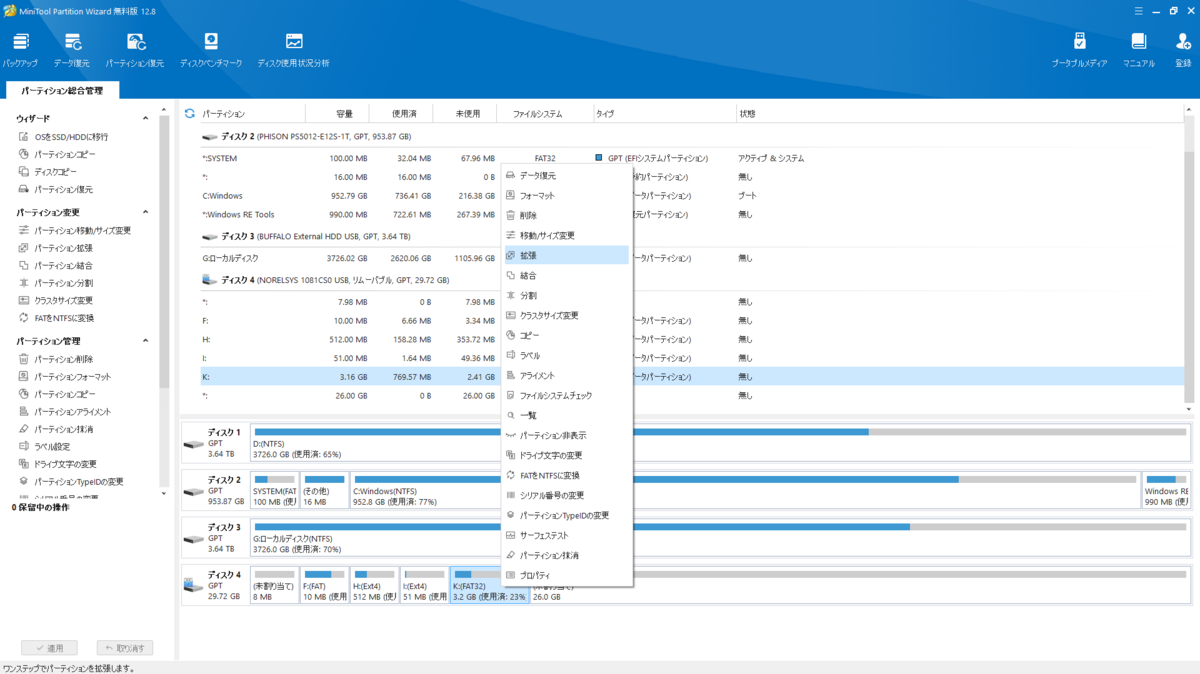Screen dimensions: 1200x674
Task: Collapse the ウィザード section
Action: pyautogui.click(x=145, y=119)
